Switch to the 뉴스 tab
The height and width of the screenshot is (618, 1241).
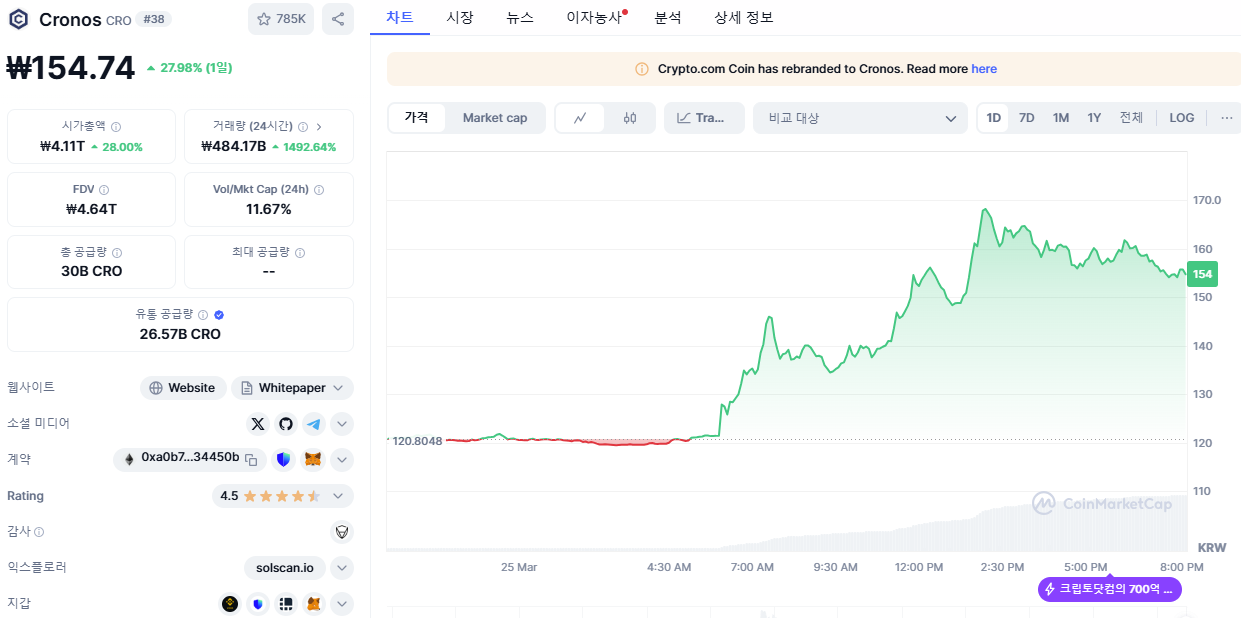(x=520, y=17)
